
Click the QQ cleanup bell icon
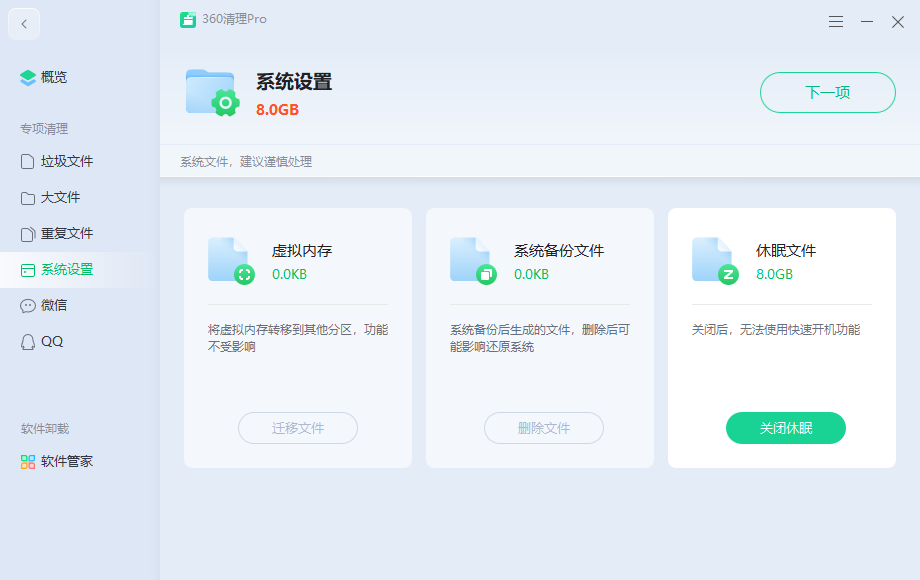tap(28, 341)
